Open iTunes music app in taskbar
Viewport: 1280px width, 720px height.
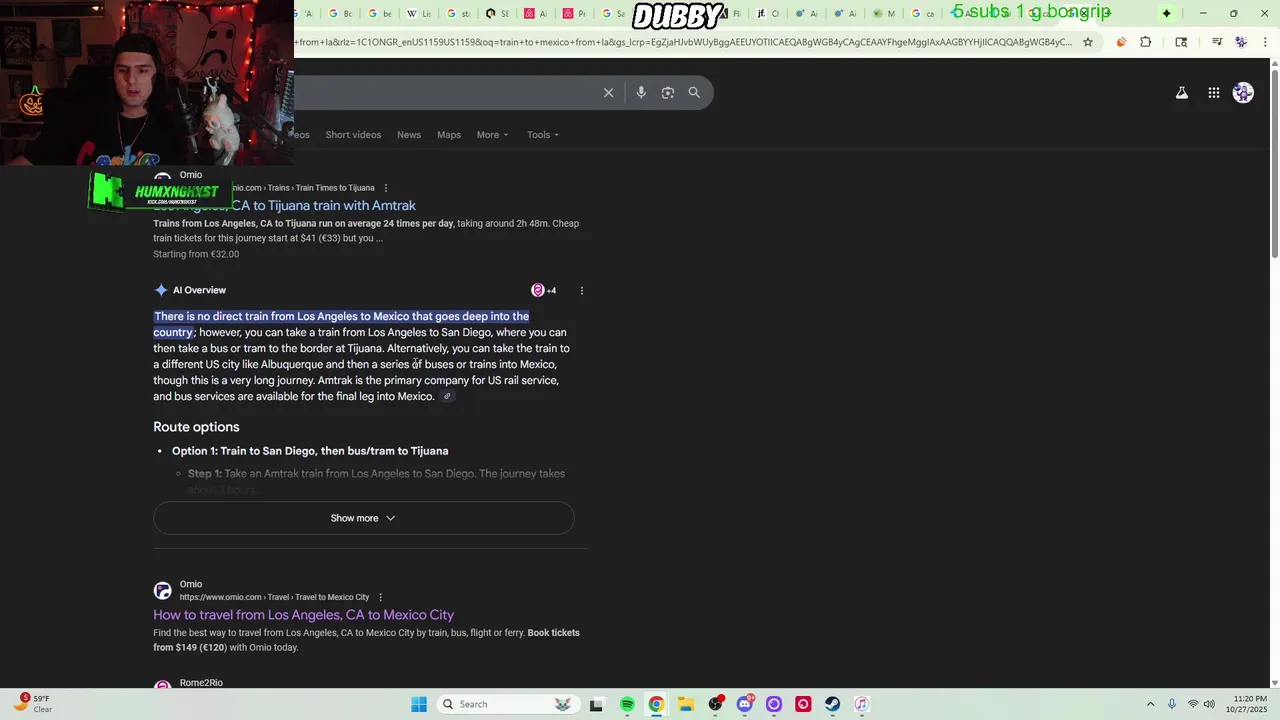(x=861, y=704)
